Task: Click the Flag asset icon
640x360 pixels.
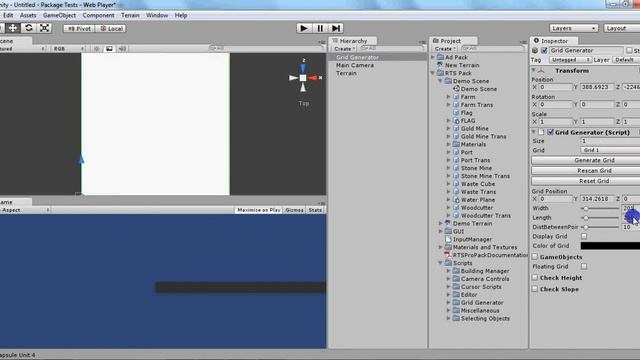Action: pos(456,113)
